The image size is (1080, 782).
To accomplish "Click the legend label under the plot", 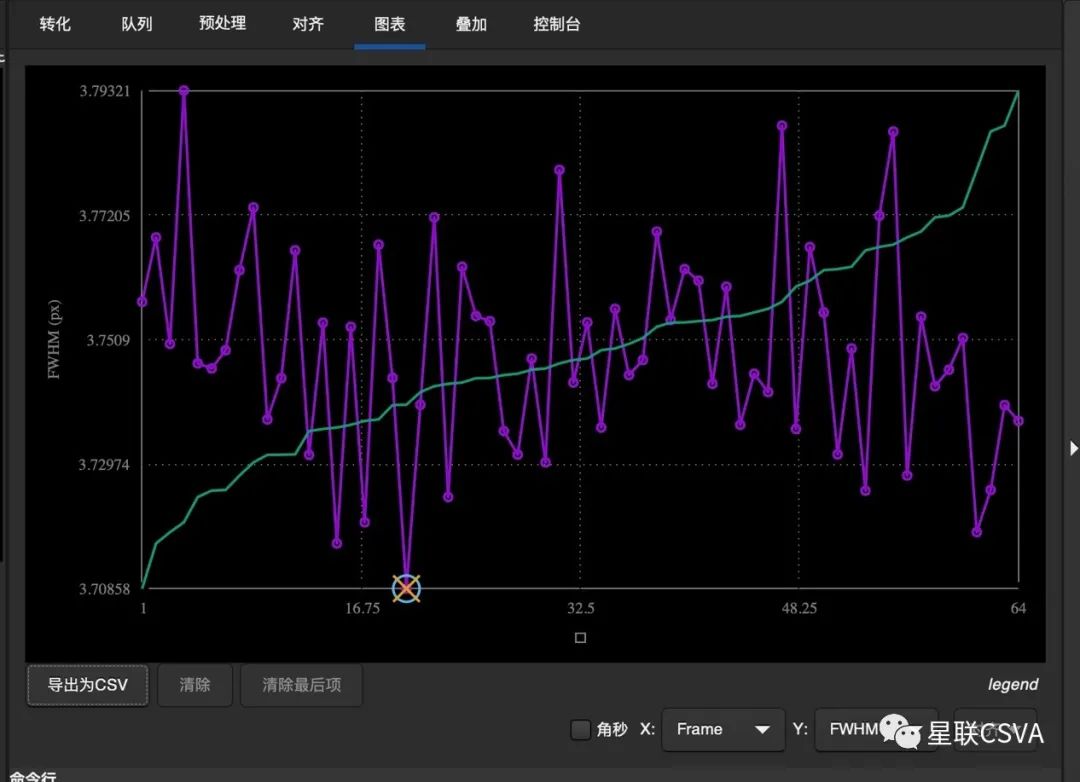I will (1013, 685).
